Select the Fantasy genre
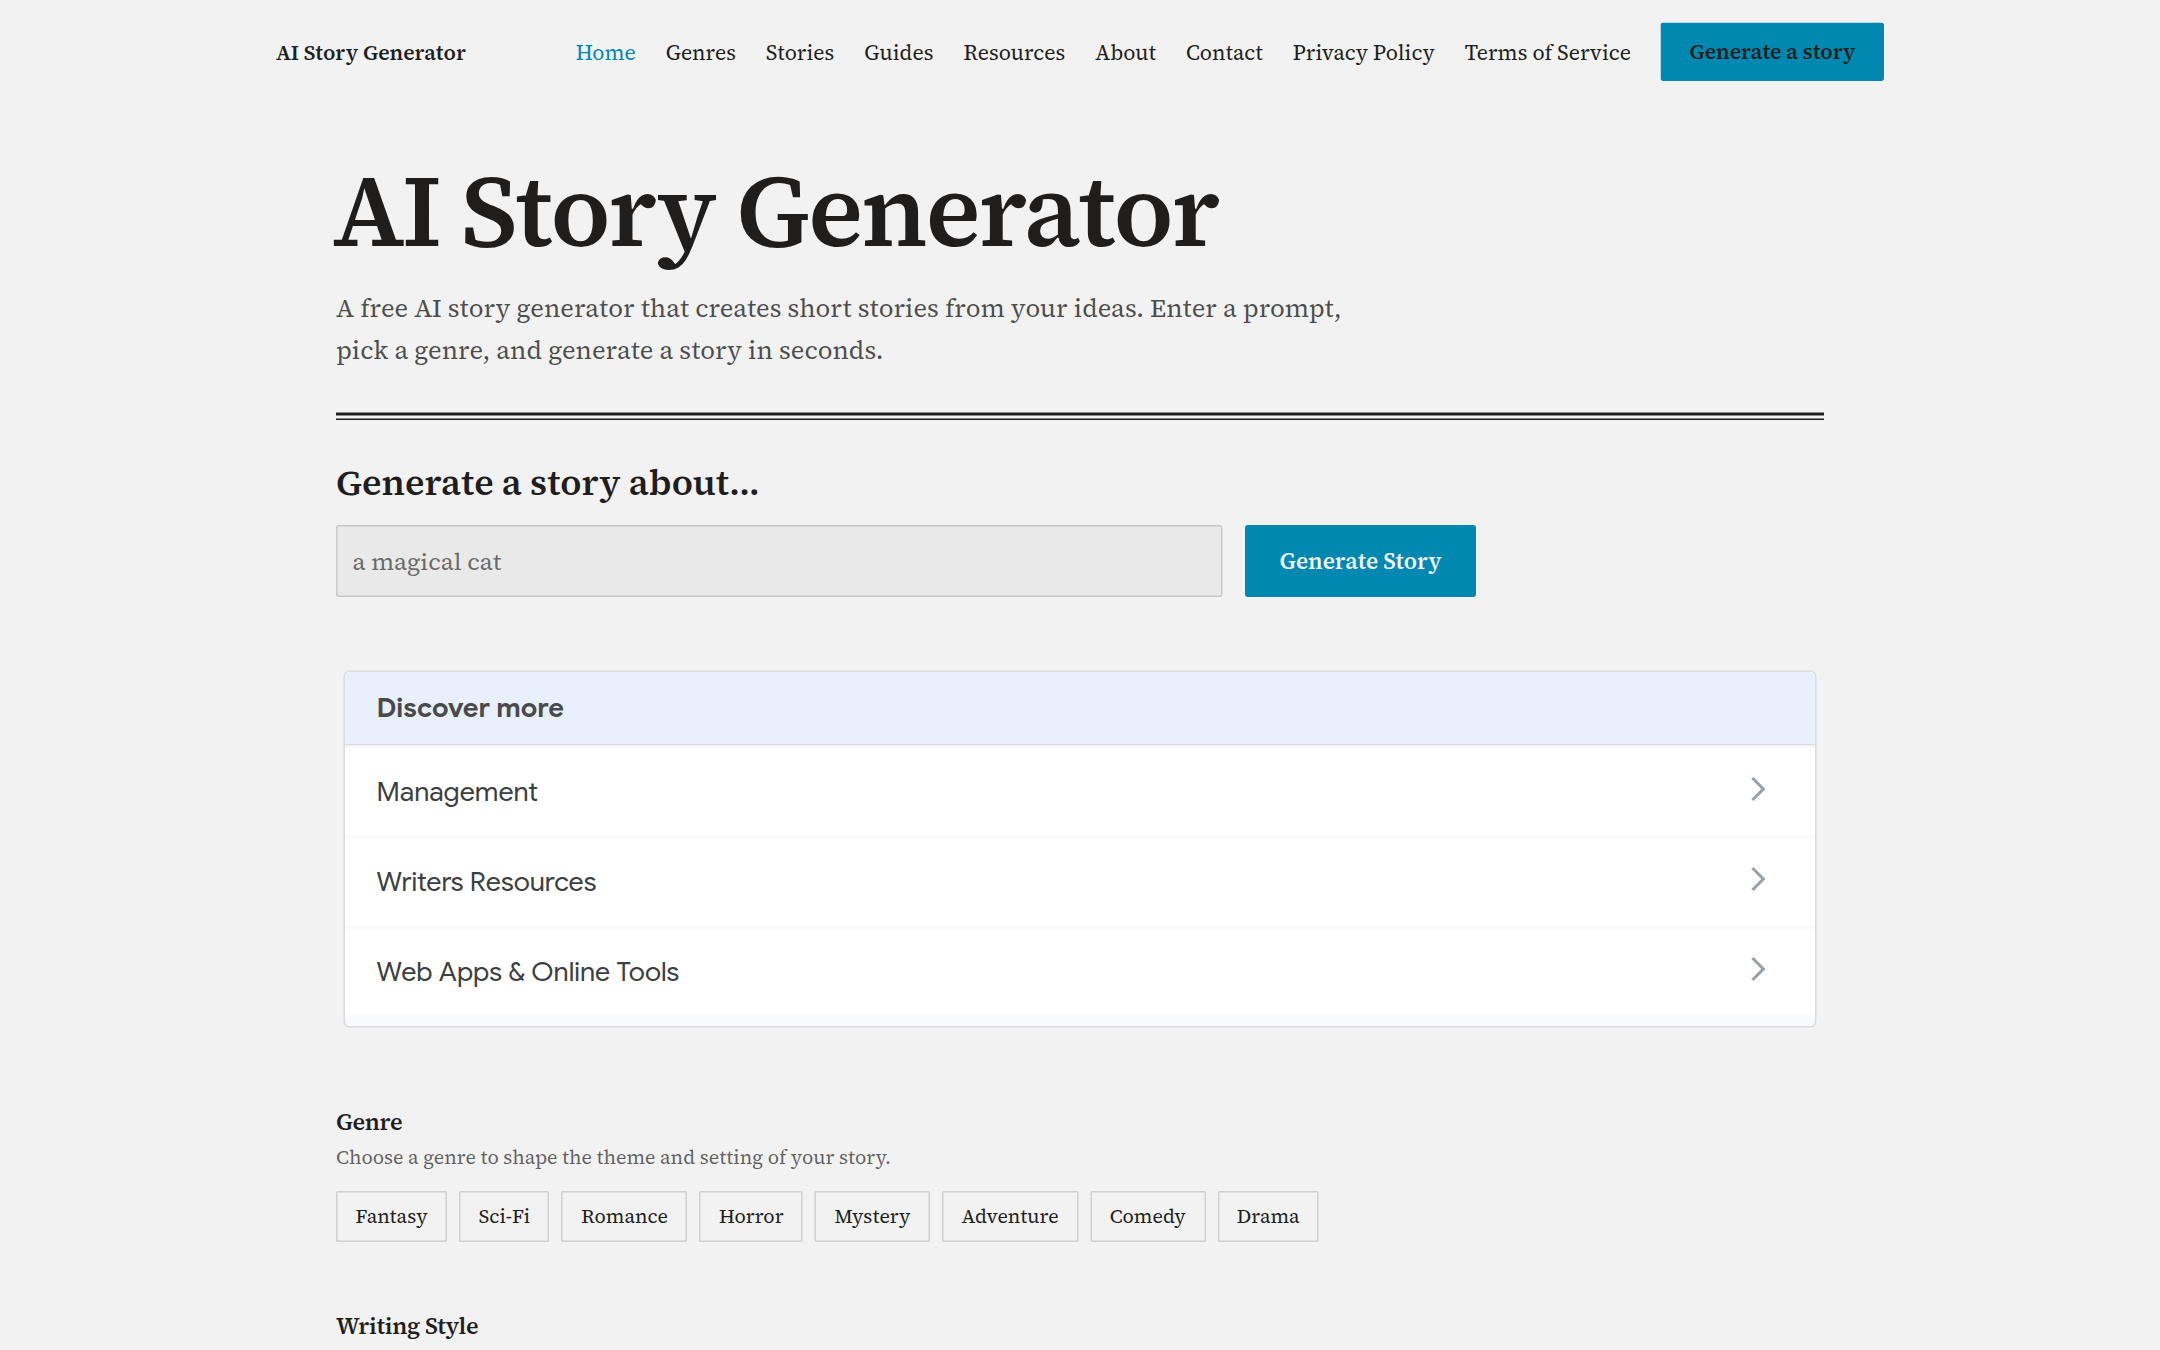Viewport: 2160px width, 1350px height. pyautogui.click(x=391, y=1216)
